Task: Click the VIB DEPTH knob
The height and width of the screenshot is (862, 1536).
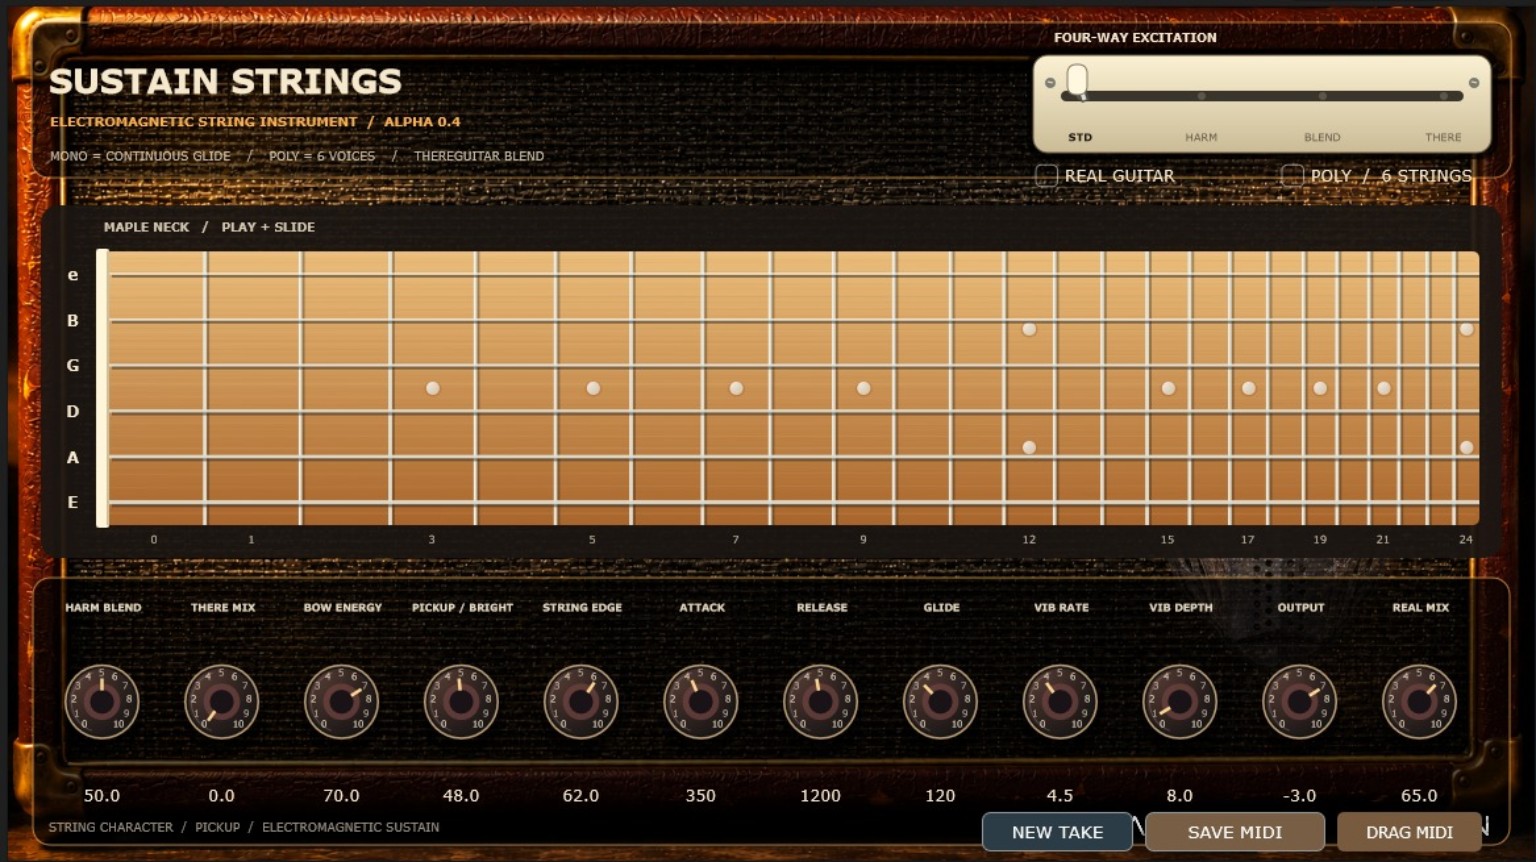Action: click(1180, 701)
